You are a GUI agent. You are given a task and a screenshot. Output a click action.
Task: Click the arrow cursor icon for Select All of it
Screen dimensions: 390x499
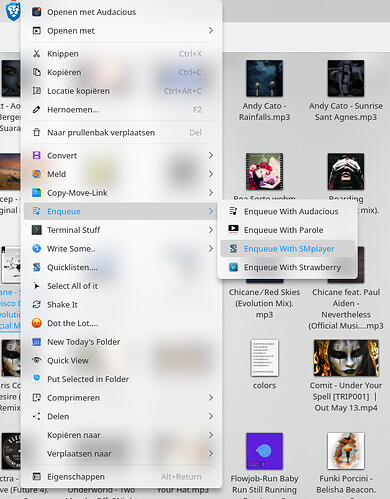[37, 286]
